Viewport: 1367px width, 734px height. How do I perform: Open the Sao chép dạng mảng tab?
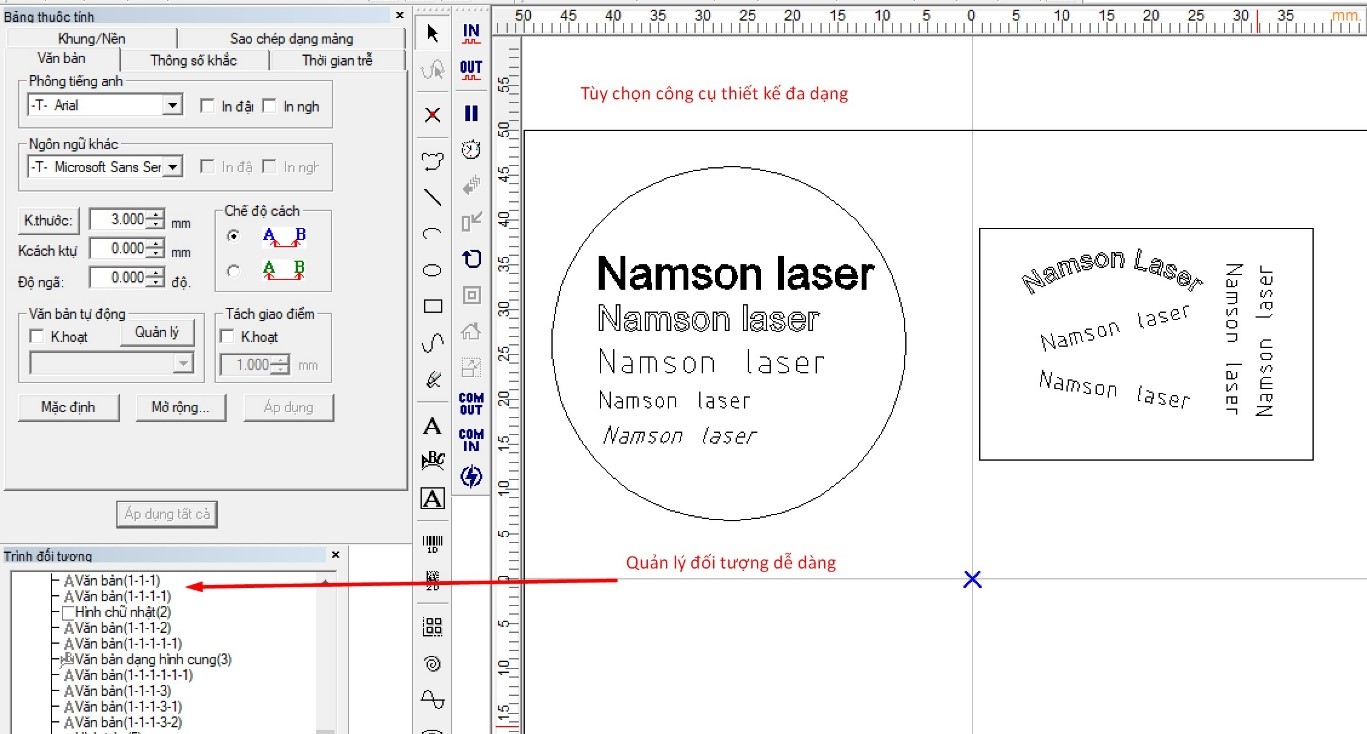(292, 39)
